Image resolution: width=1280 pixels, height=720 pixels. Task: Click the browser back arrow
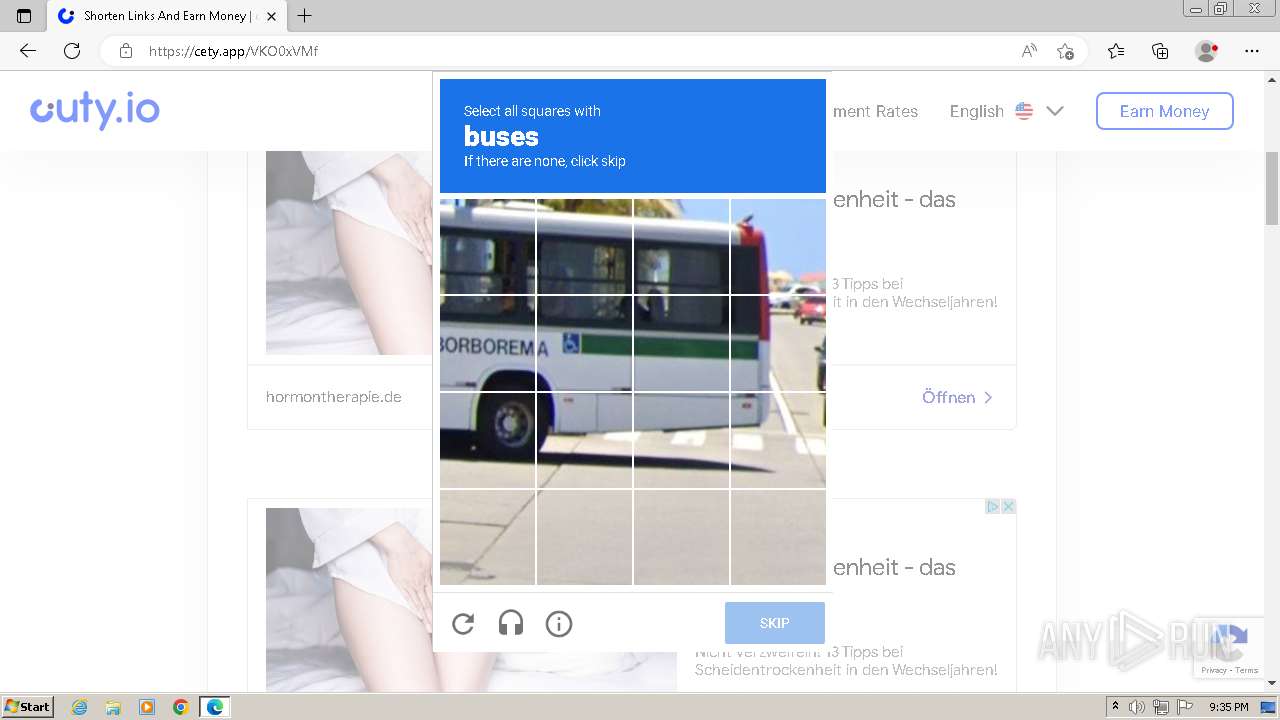(28, 51)
